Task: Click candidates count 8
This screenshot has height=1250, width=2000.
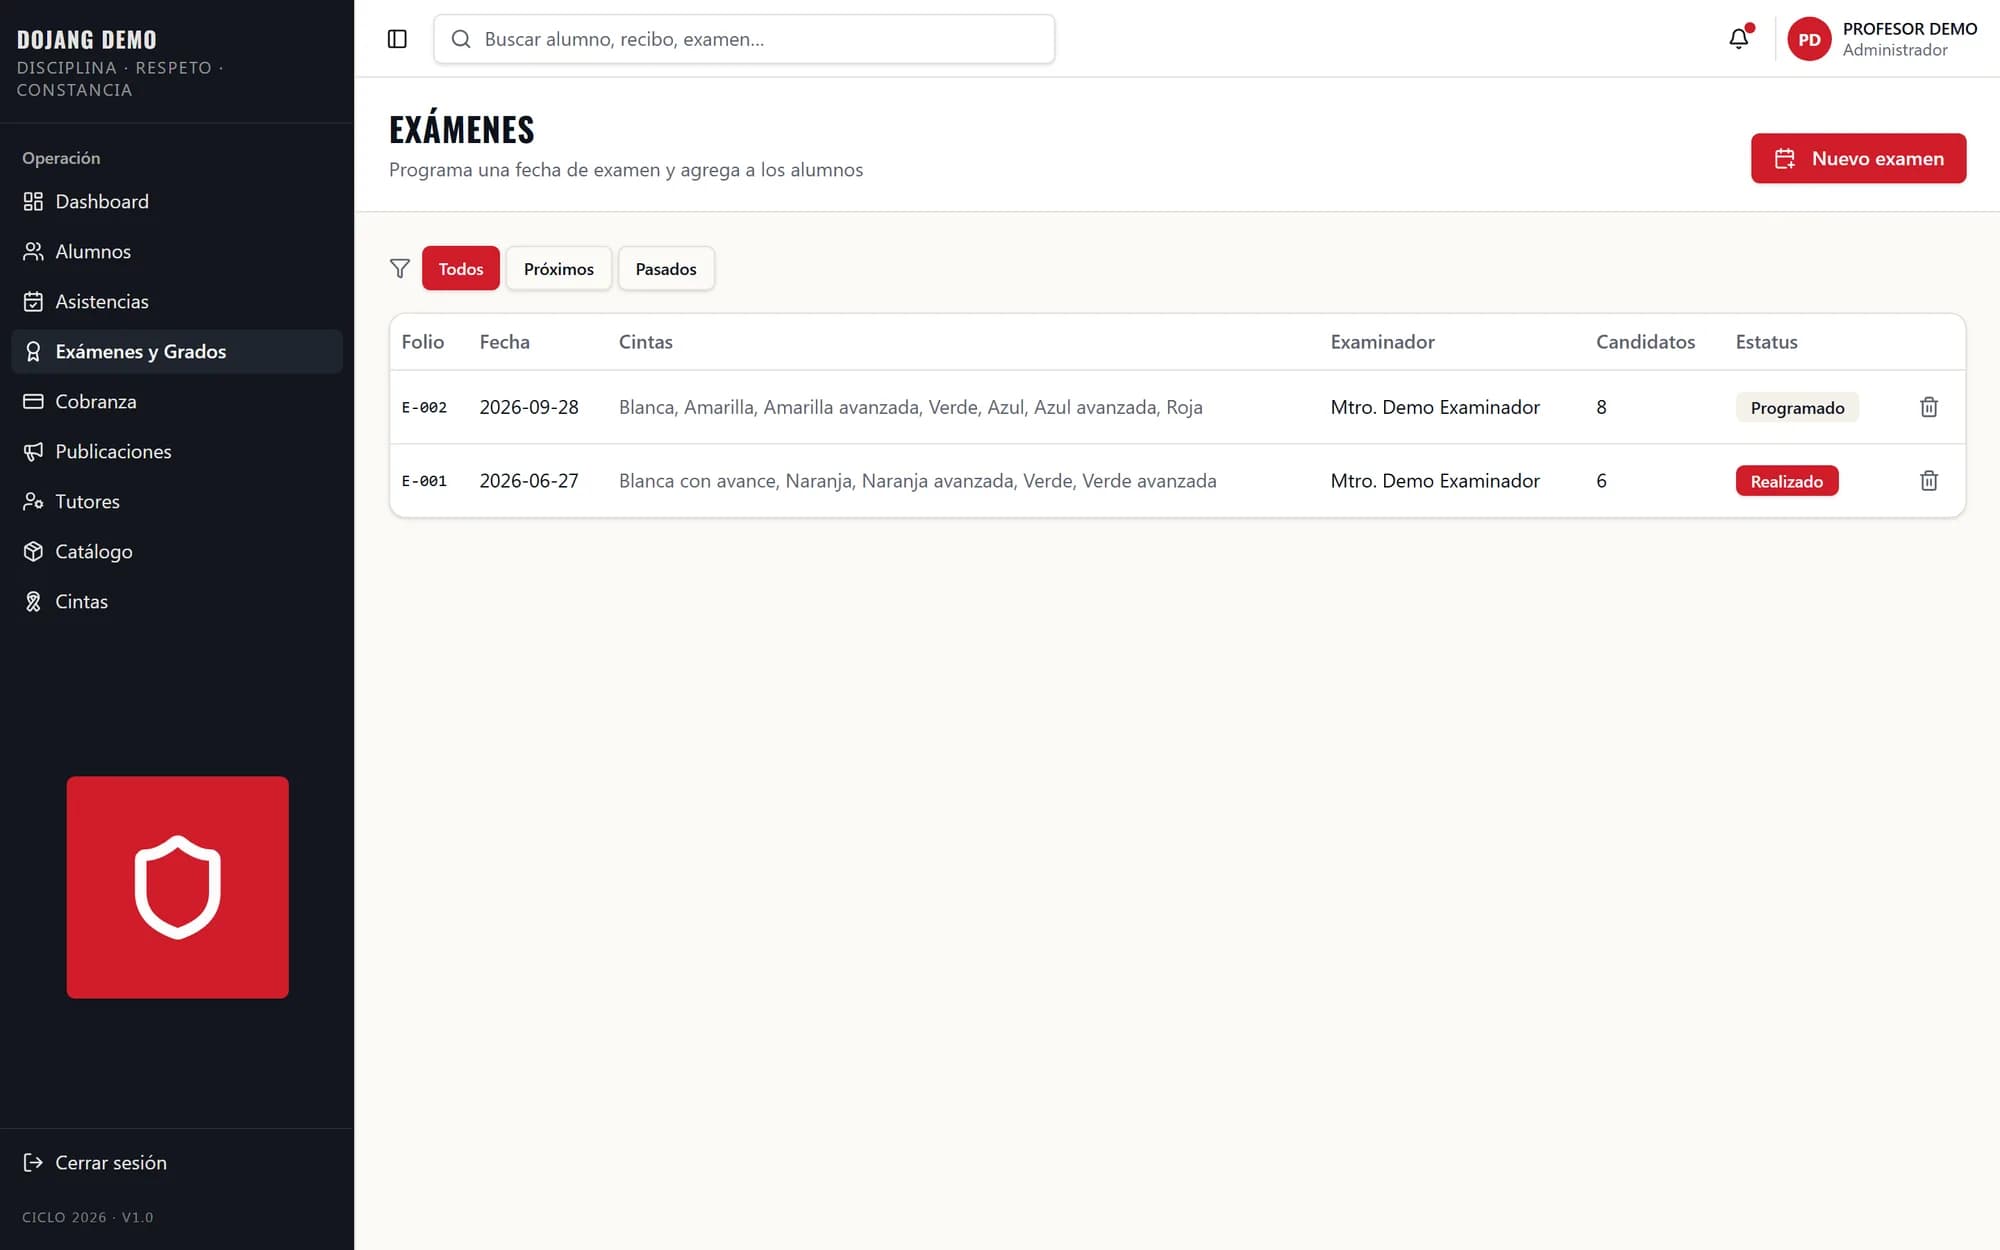Action: point(1601,407)
